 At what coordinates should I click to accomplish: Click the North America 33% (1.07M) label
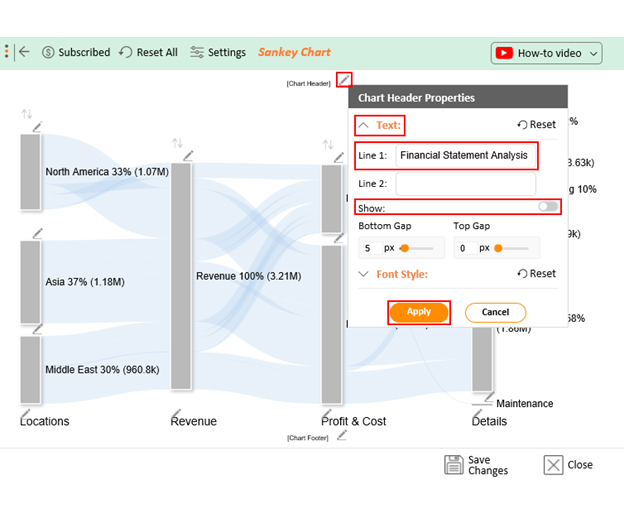(x=107, y=172)
